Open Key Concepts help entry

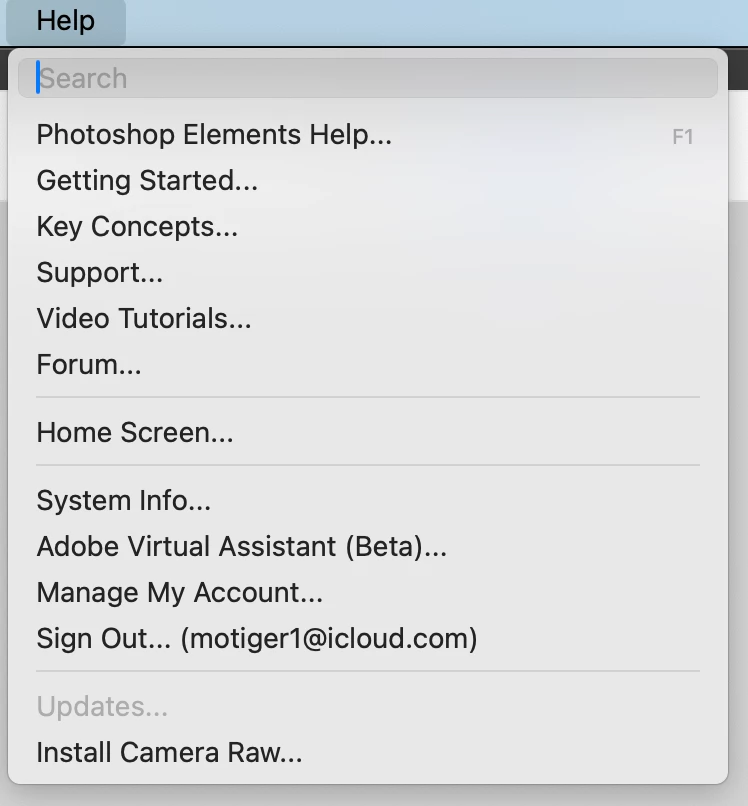point(368,227)
